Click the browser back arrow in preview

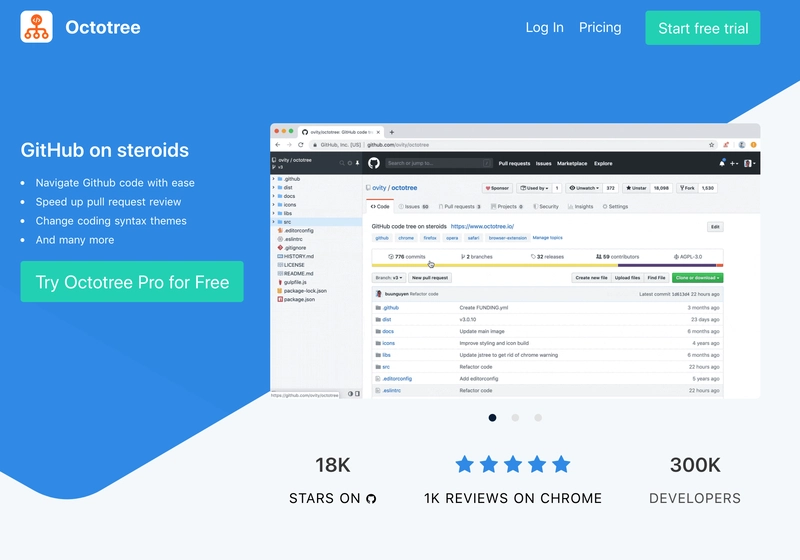coord(278,145)
